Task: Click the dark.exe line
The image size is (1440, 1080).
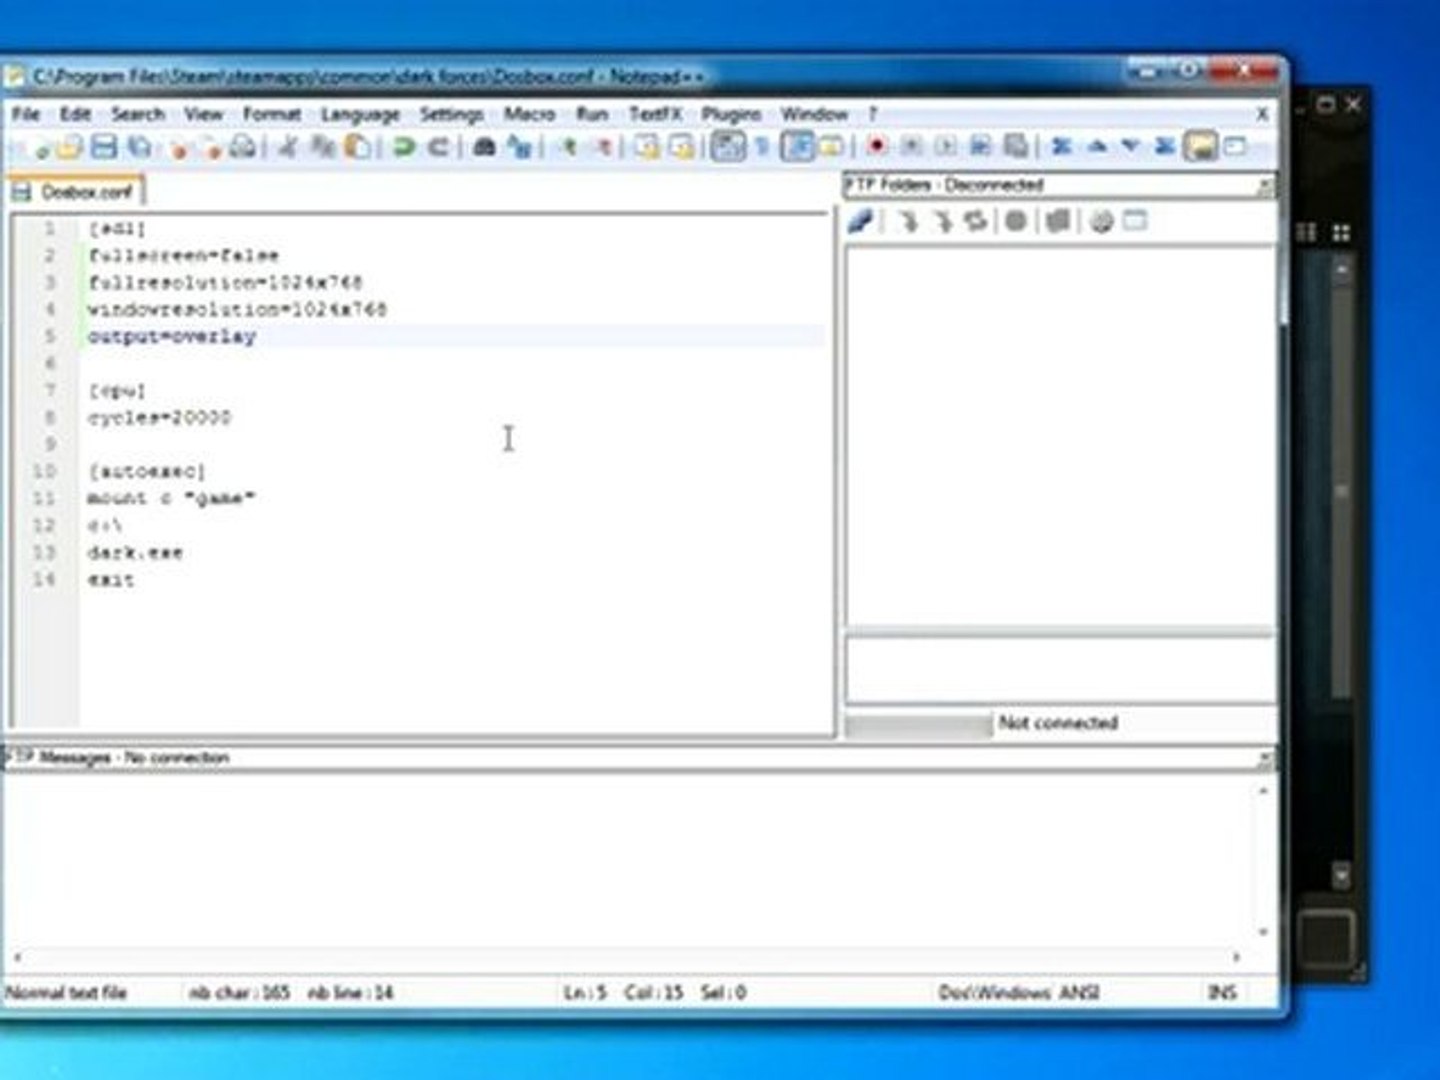Action: click(135, 552)
